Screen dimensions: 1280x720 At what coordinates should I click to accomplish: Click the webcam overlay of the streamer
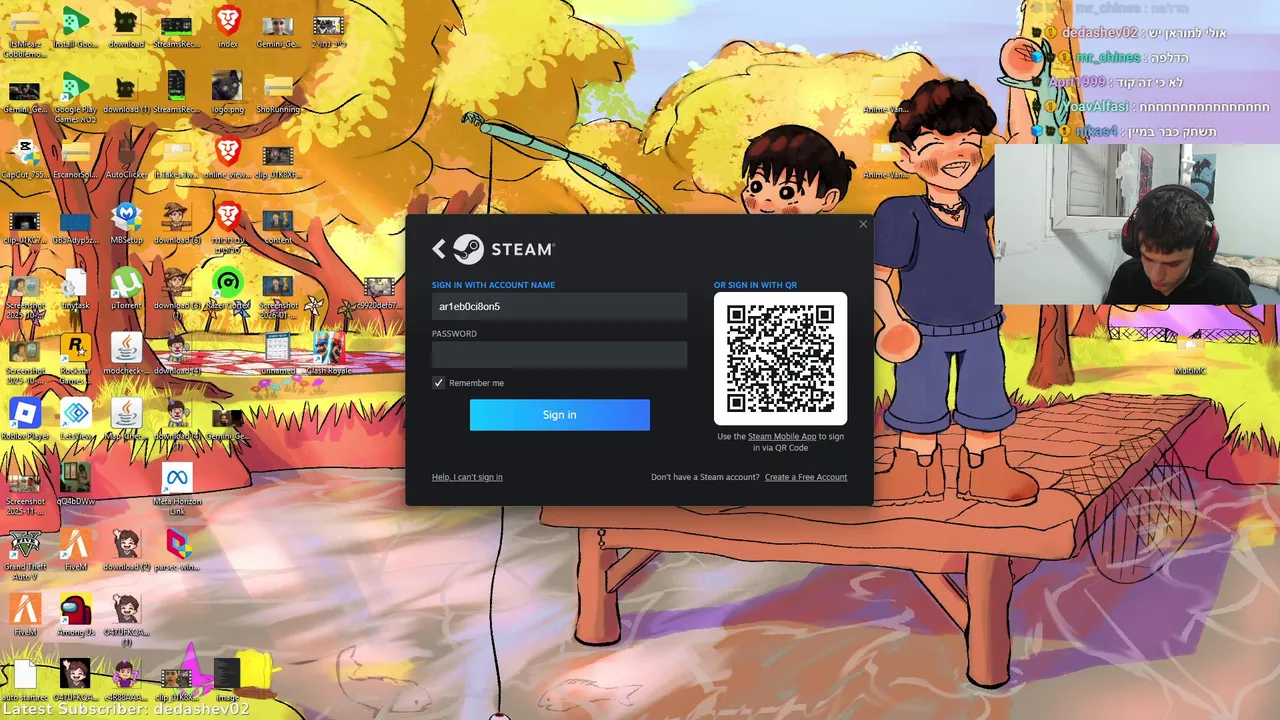coord(1137,224)
